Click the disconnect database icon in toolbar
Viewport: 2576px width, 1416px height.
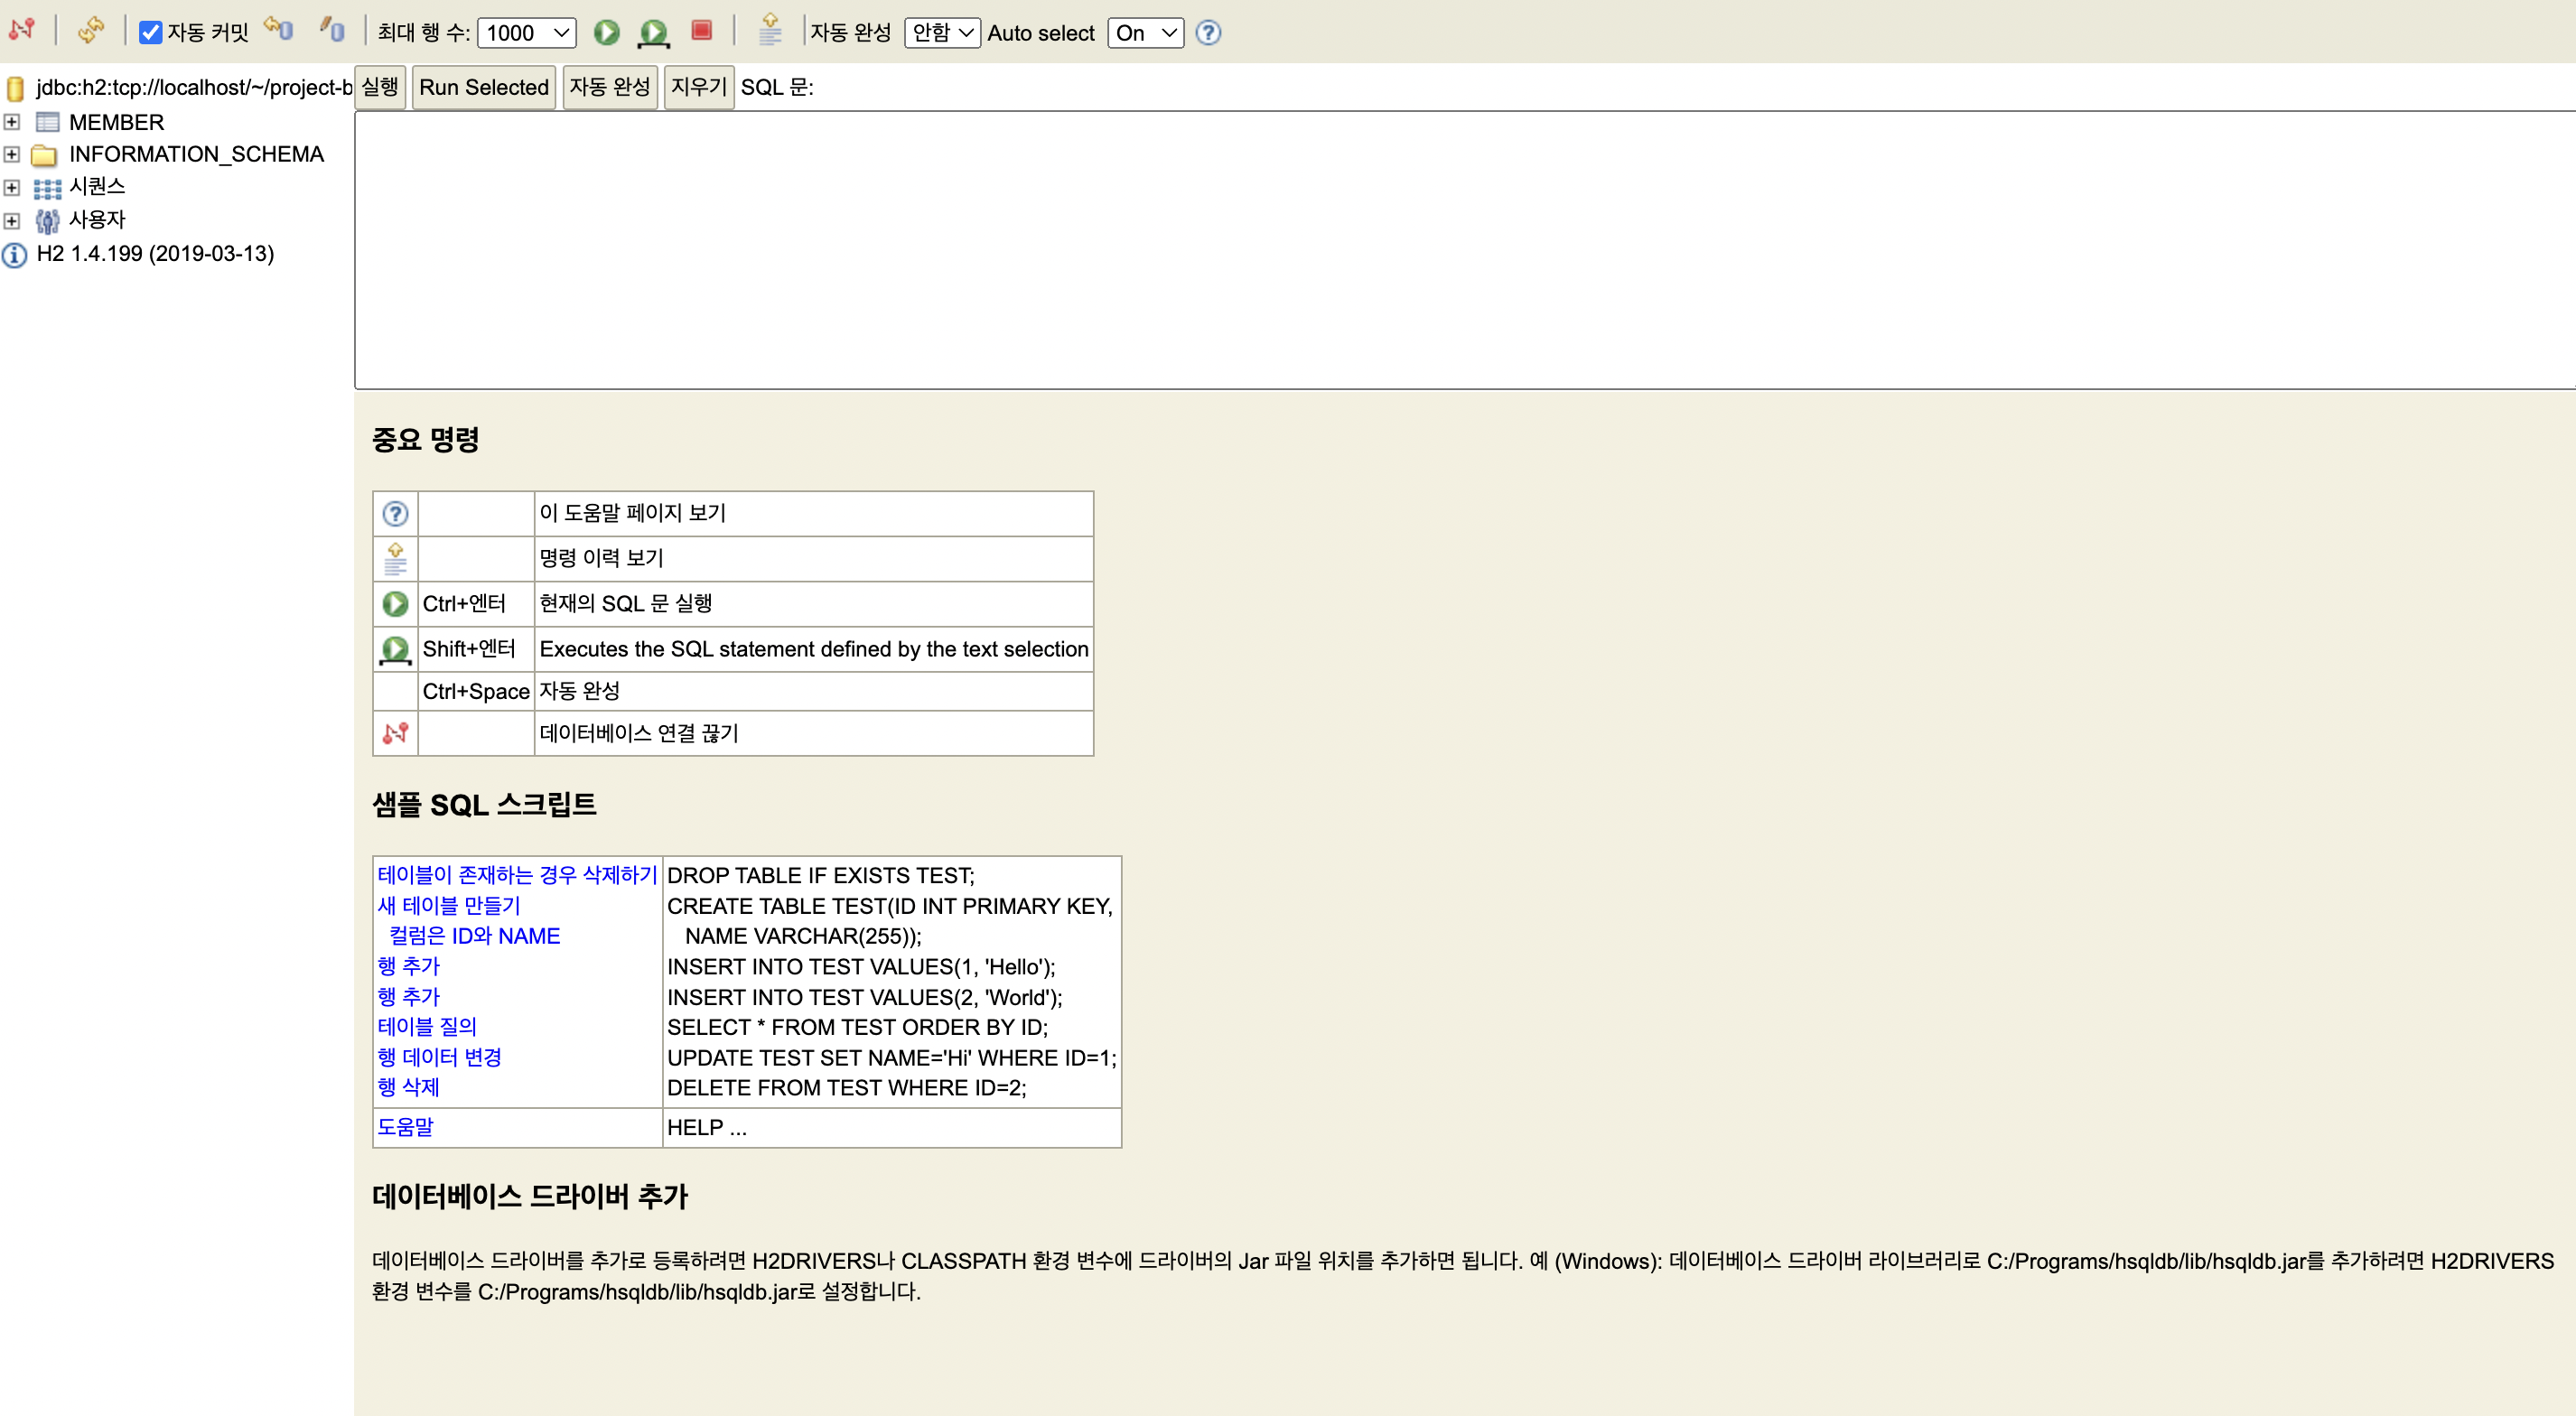tap(22, 31)
